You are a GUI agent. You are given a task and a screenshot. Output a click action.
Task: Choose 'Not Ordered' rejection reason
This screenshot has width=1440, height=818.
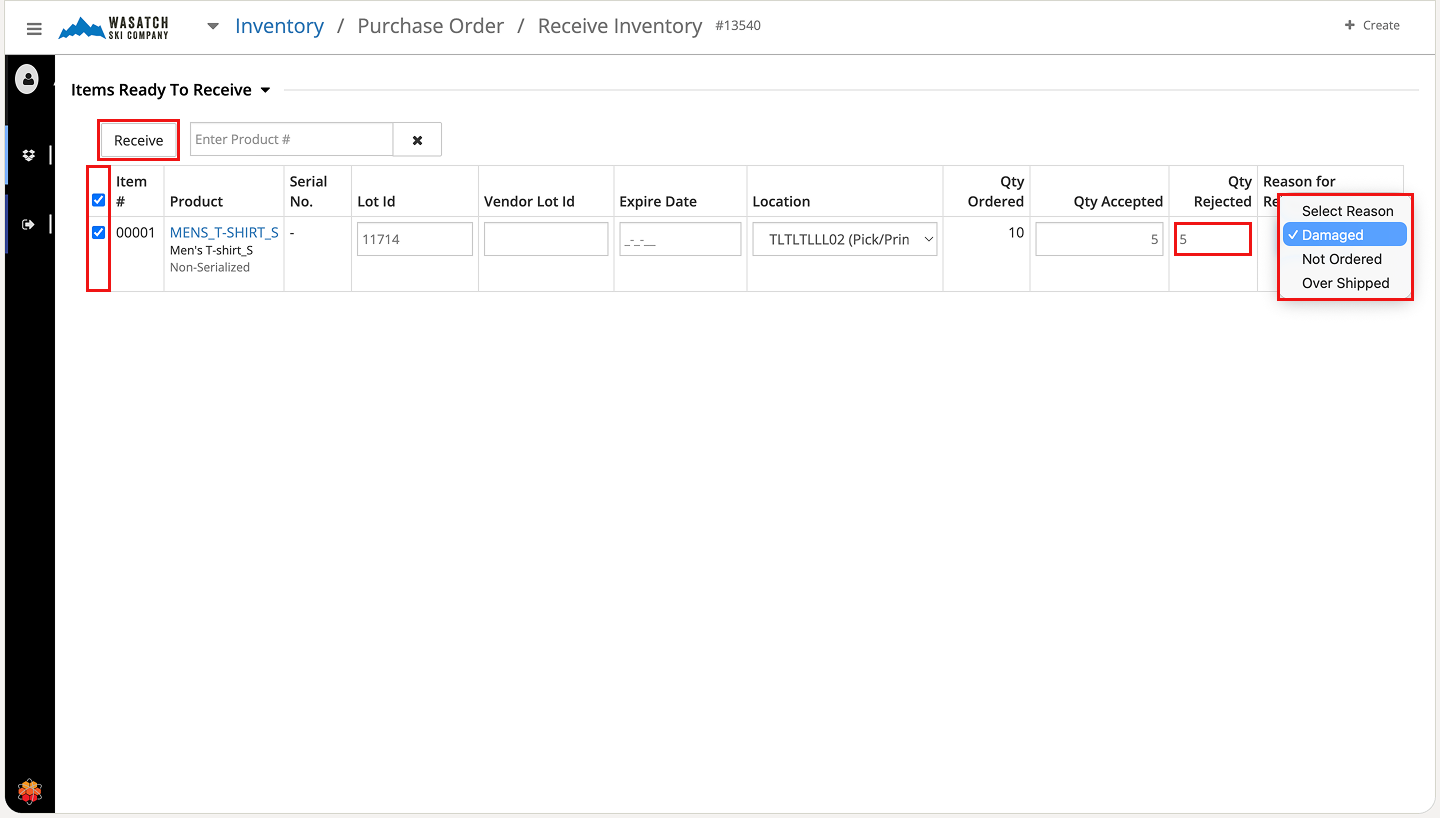tap(1341, 259)
